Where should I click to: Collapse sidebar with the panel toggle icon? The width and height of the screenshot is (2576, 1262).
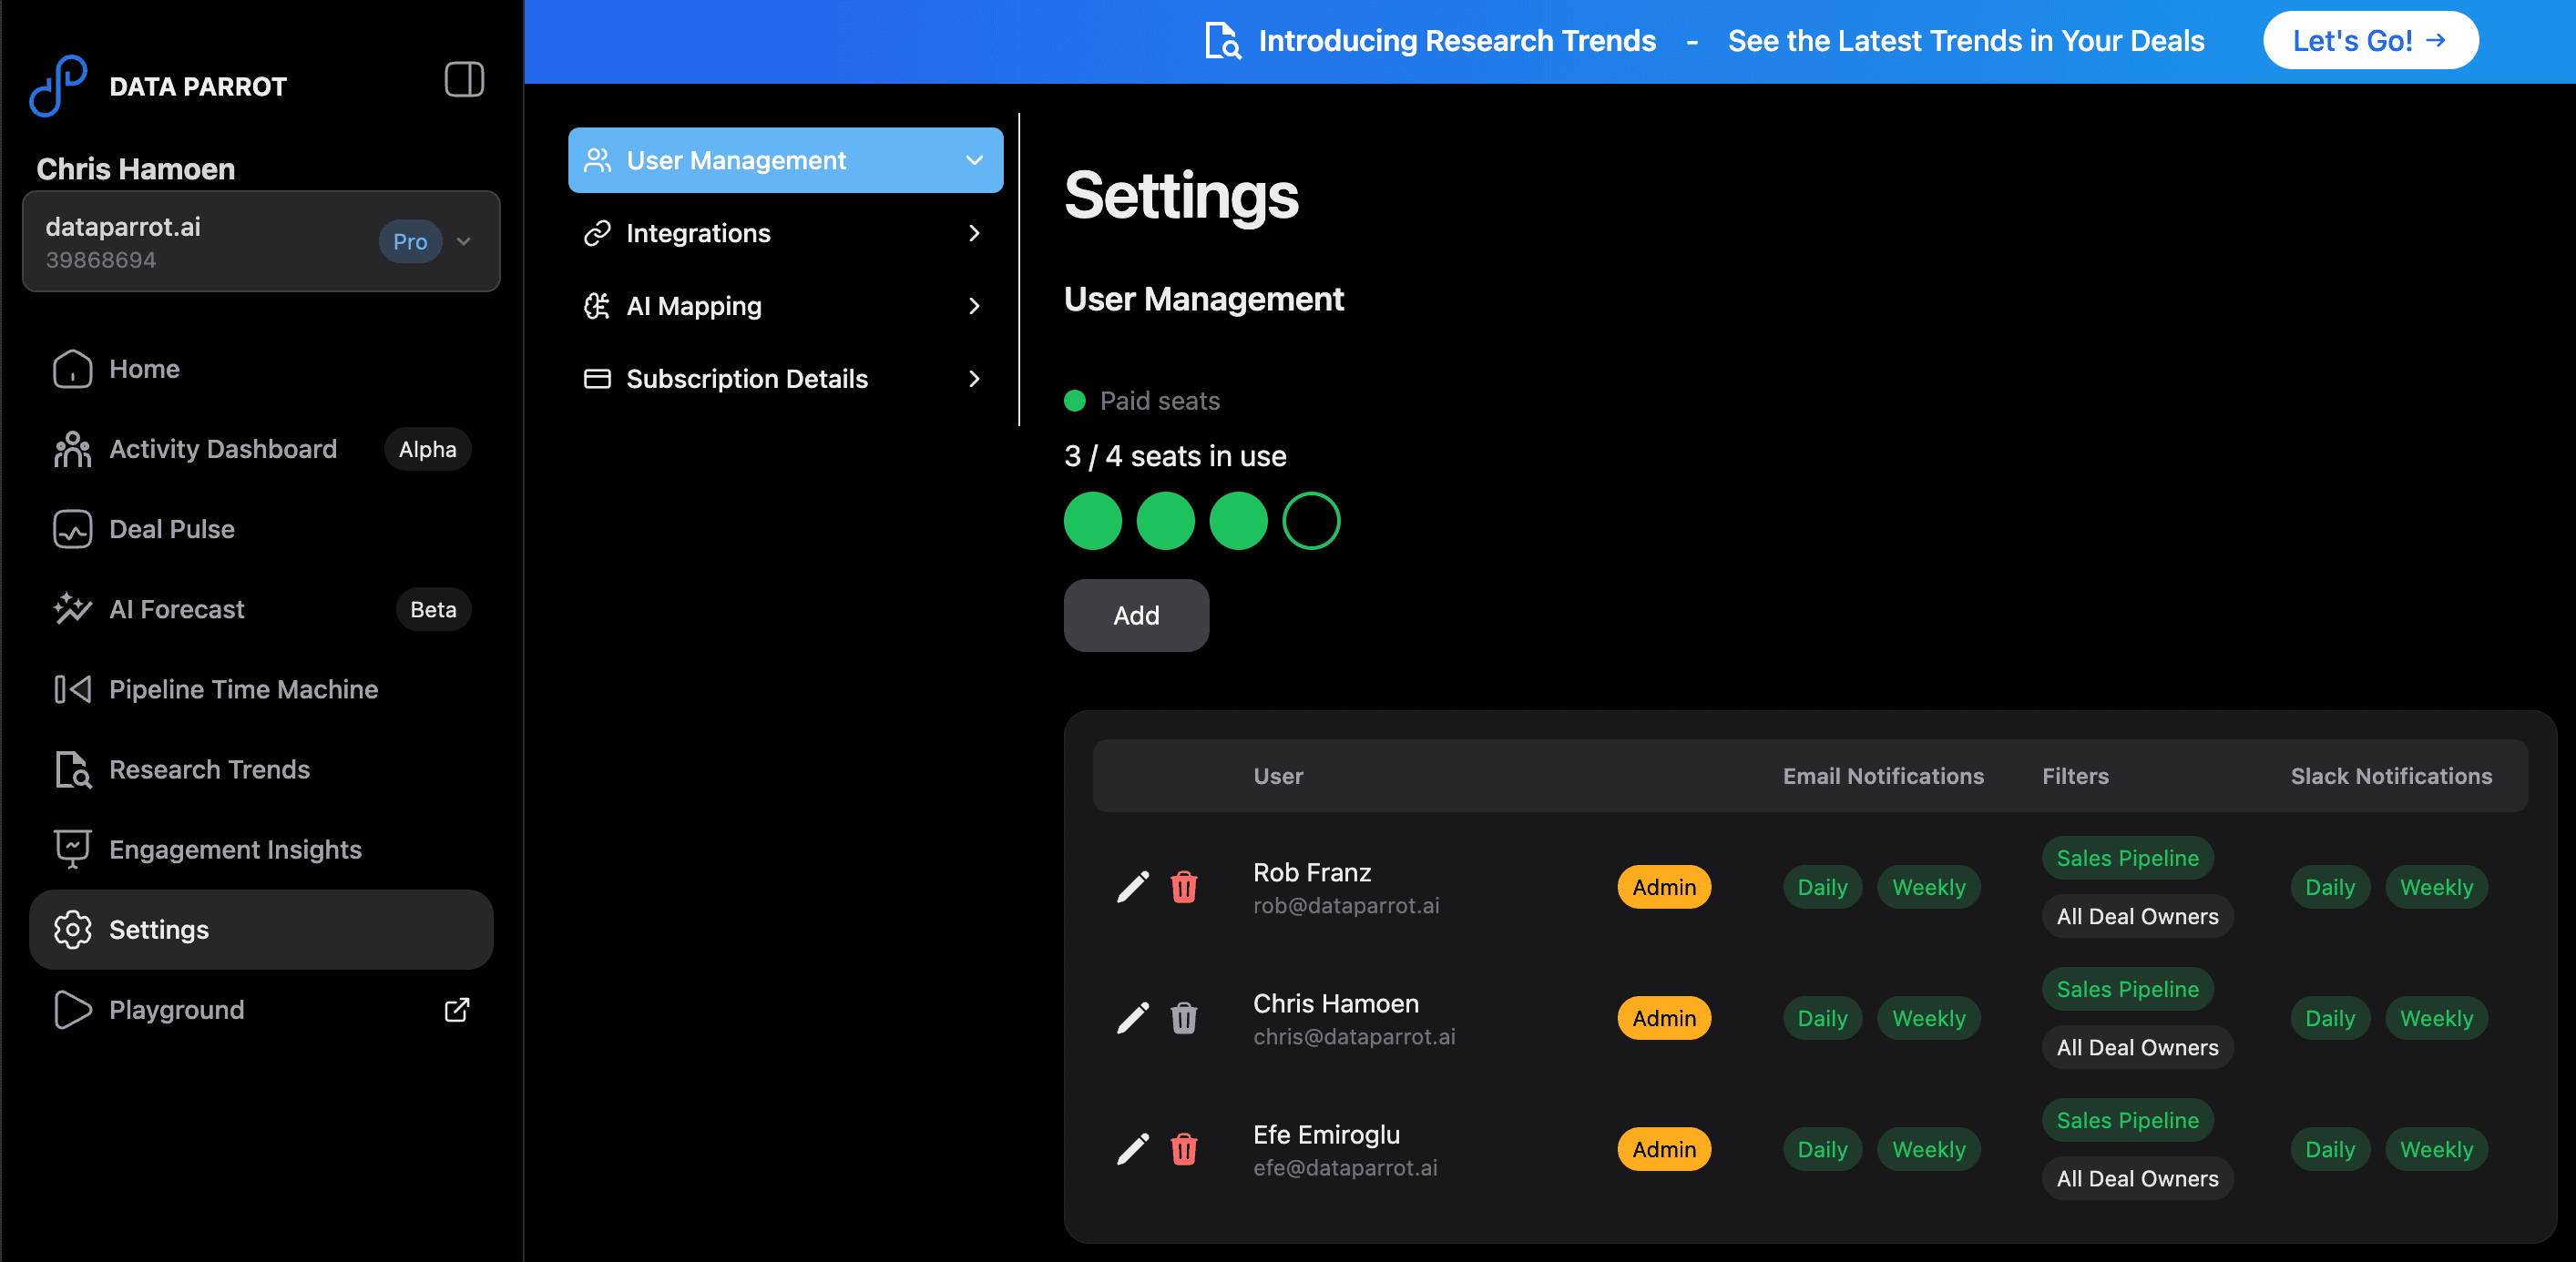tap(464, 80)
